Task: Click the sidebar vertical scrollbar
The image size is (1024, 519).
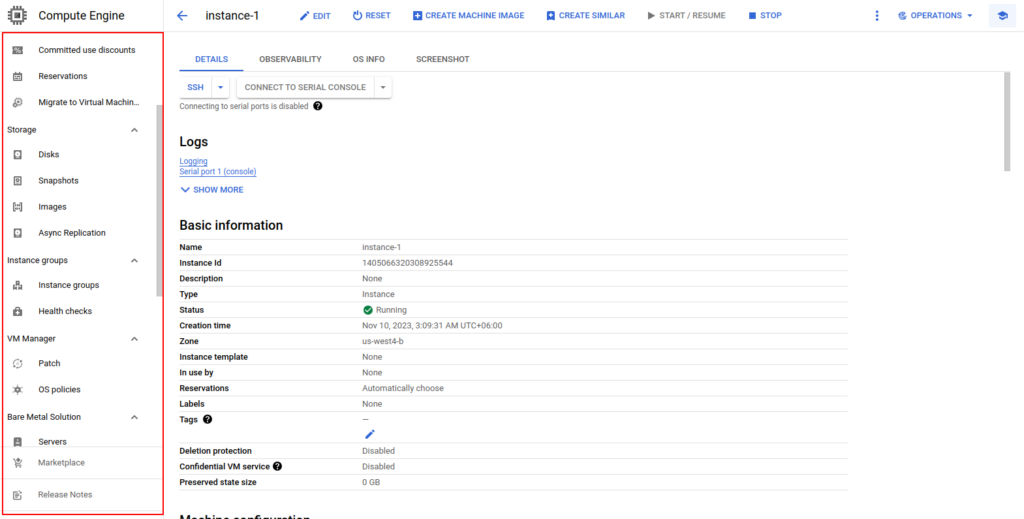Action: [x=160, y=200]
